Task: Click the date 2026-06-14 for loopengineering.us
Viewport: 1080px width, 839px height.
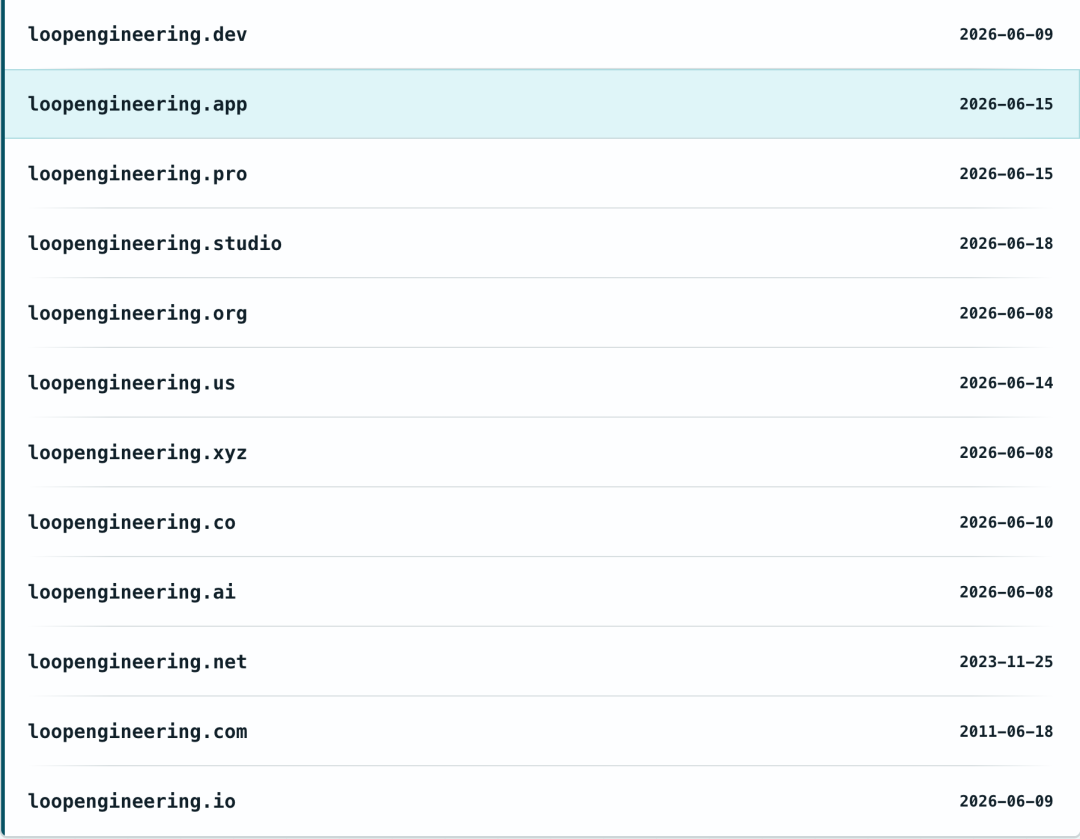Action: 1006,383
